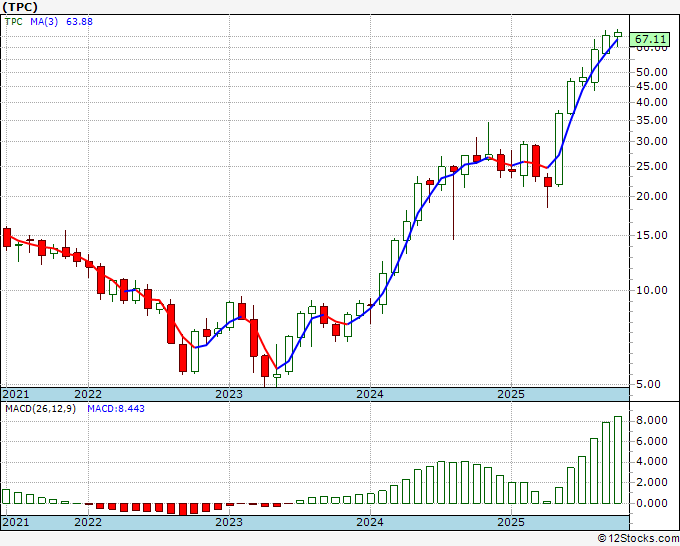
Task: Click the 15.00 price axis label
Action: tap(652, 235)
